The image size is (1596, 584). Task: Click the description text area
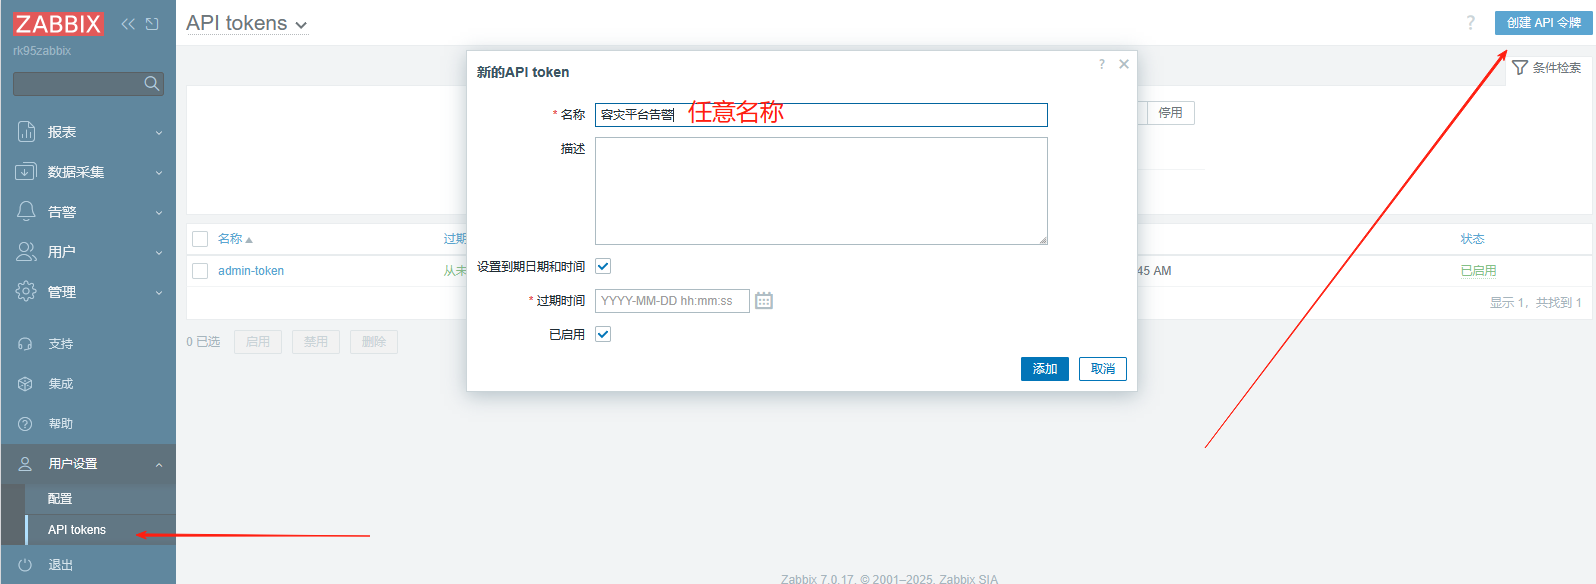[820, 191]
